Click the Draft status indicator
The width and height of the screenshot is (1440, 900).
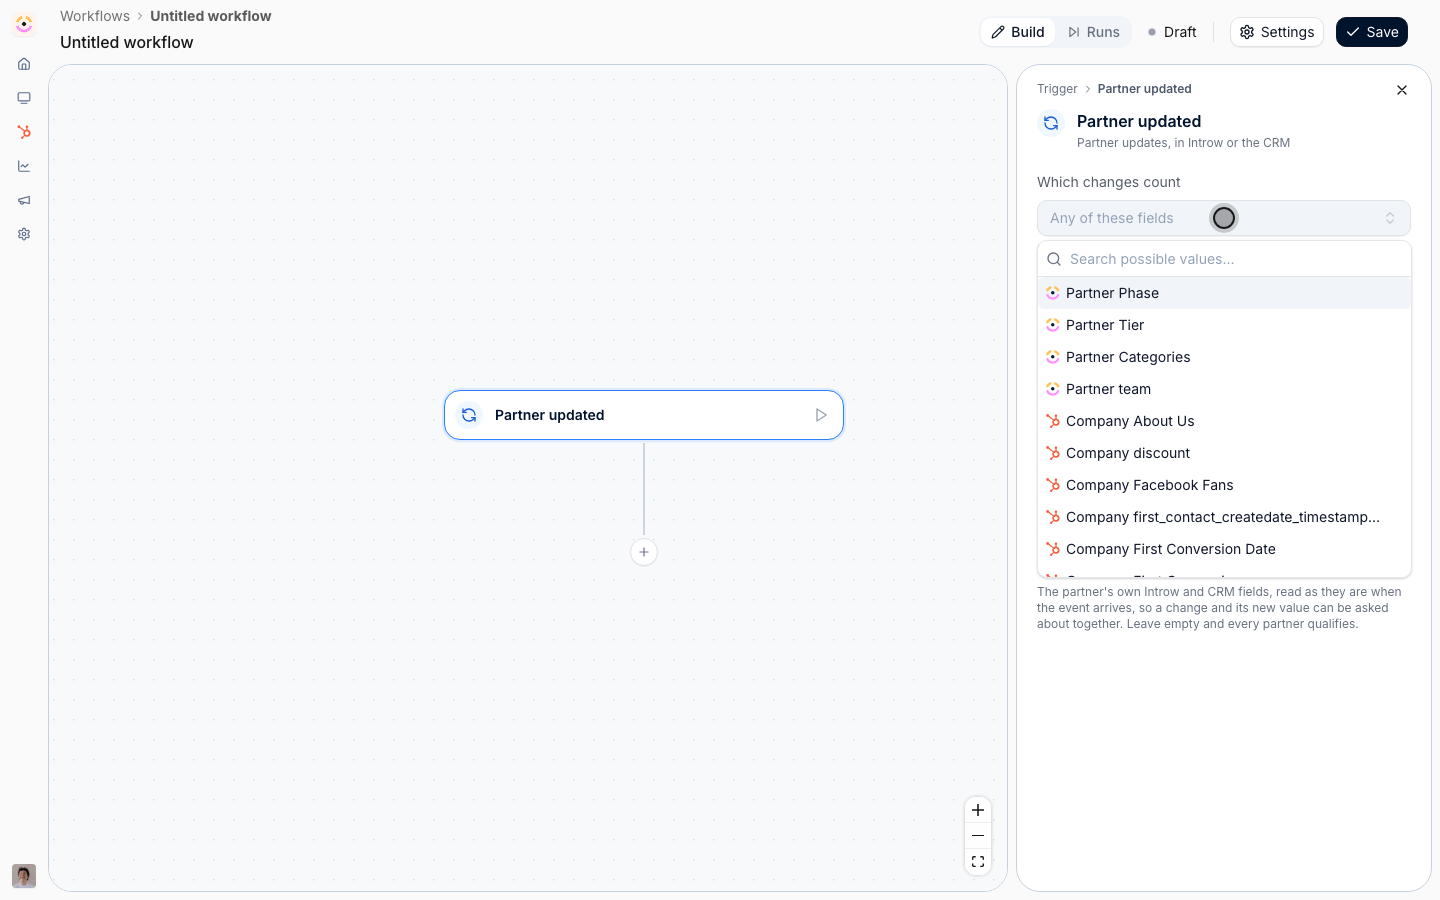point(1172,32)
